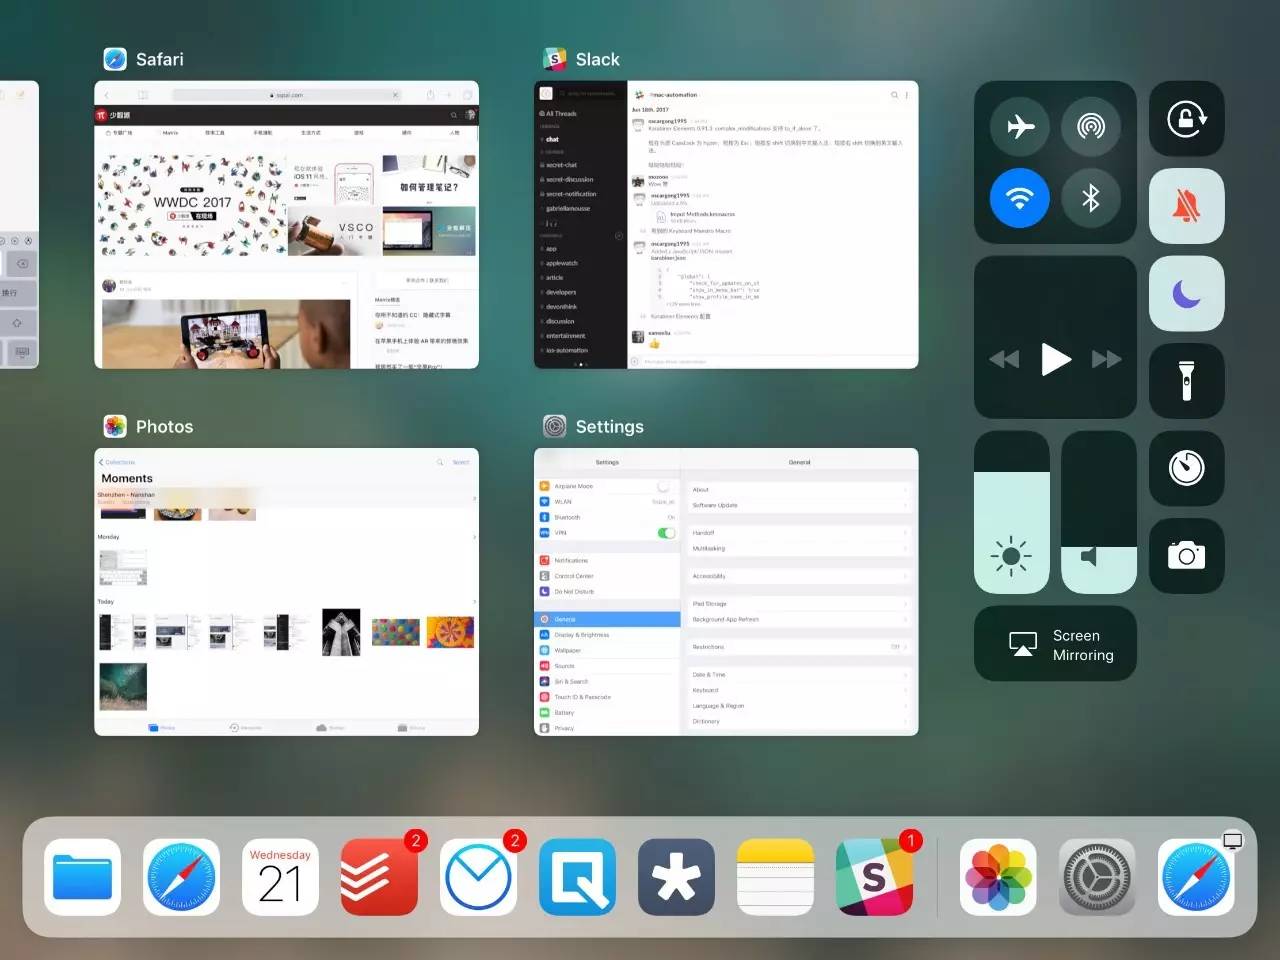Image resolution: width=1280 pixels, height=960 pixels.
Task: Launch the Camera shortcut in Control Center
Action: click(1187, 556)
